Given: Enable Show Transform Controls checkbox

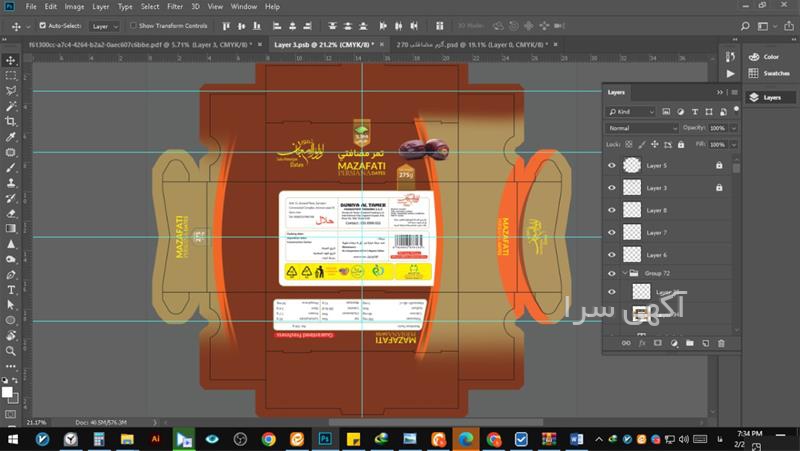Looking at the screenshot, I should pos(135,25).
